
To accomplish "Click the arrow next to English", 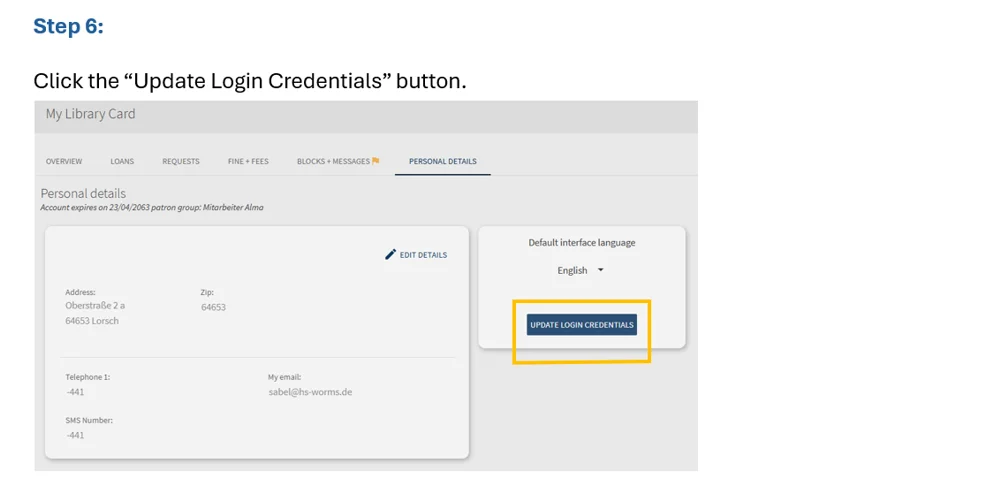I will [x=600, y=270].
